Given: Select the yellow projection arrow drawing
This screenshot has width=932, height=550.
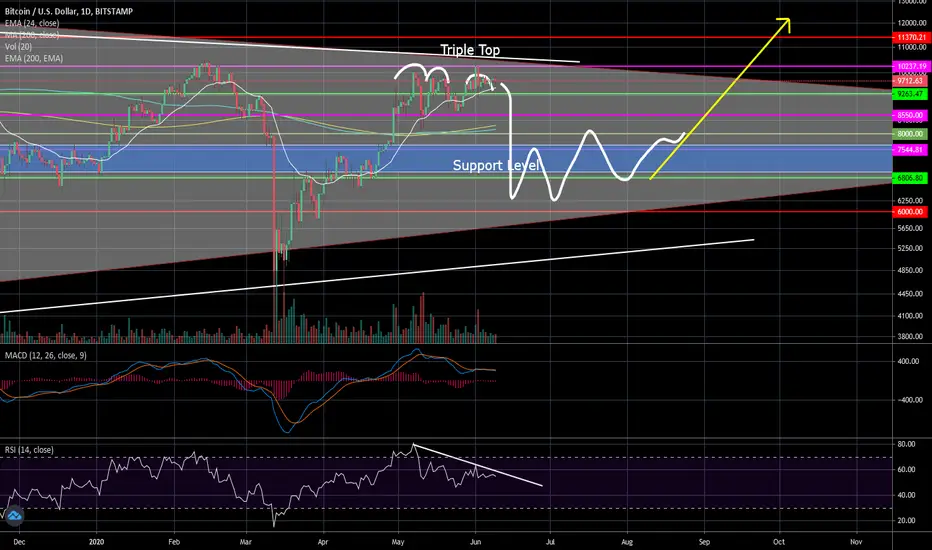Looking at the screenshot, I should click(720, 99).
